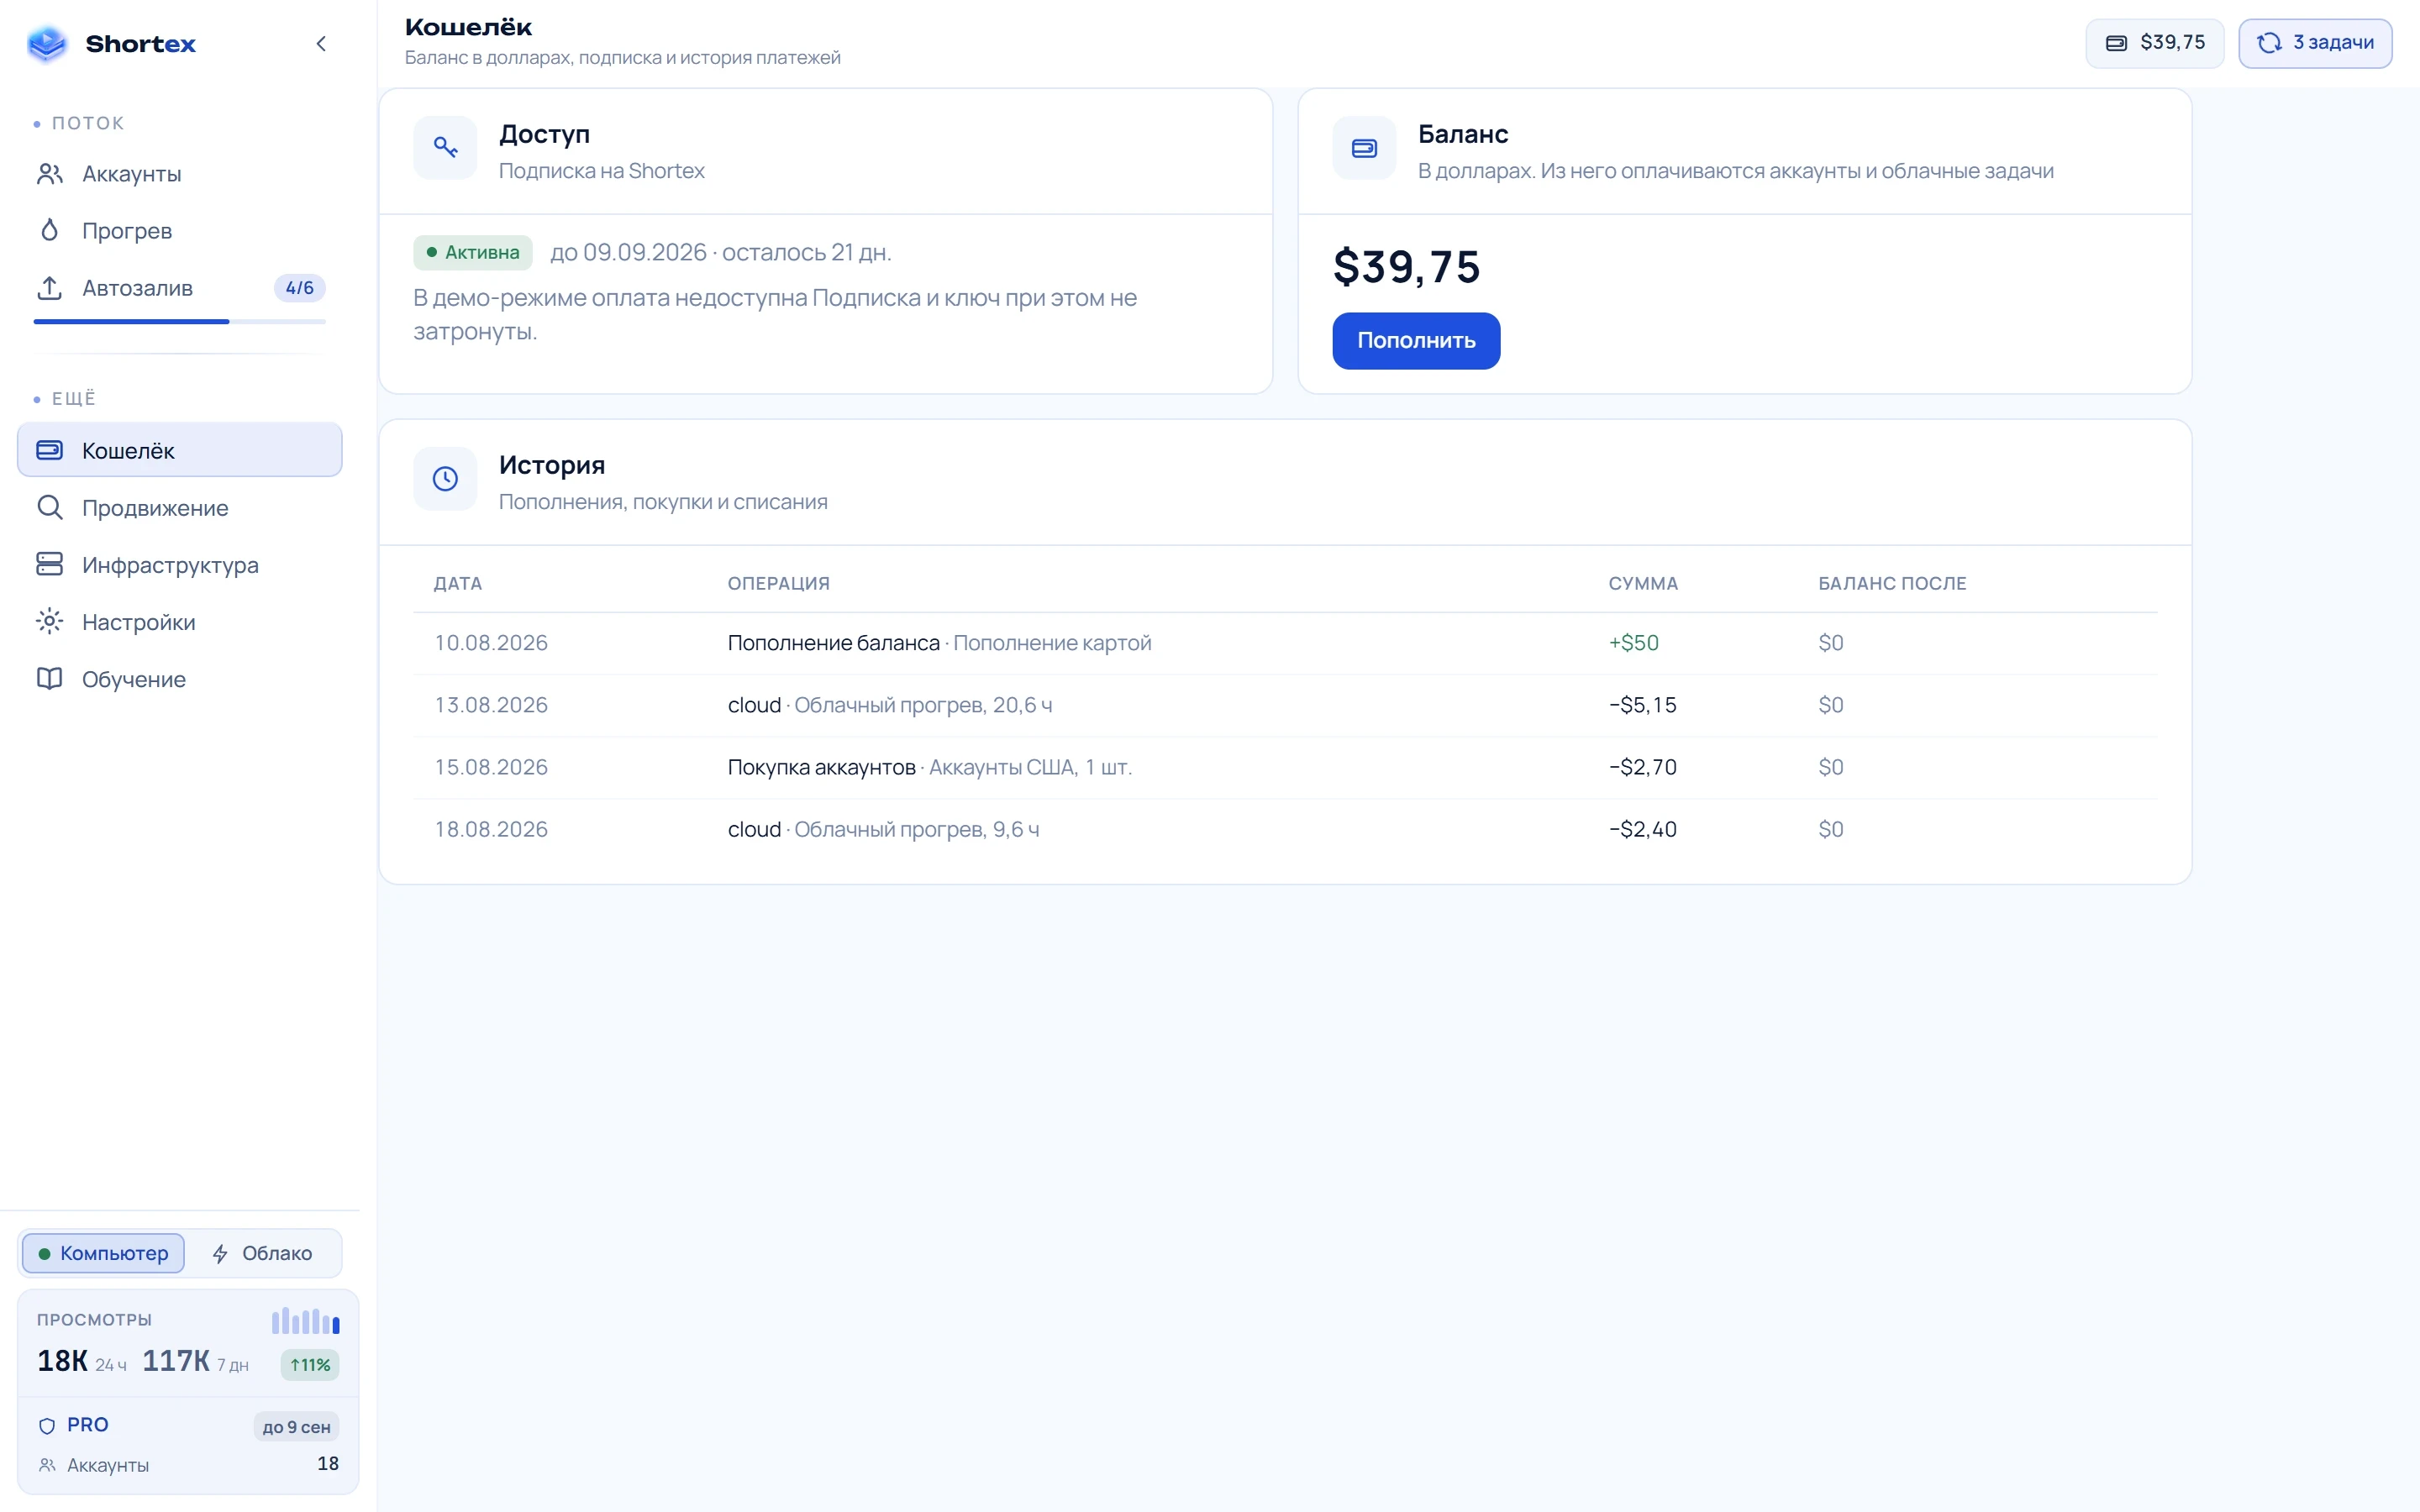Click the Покупка аккаунтов operation row
The height and width of the screenshot is (1512, 2420).
(x=1285, y=767)
